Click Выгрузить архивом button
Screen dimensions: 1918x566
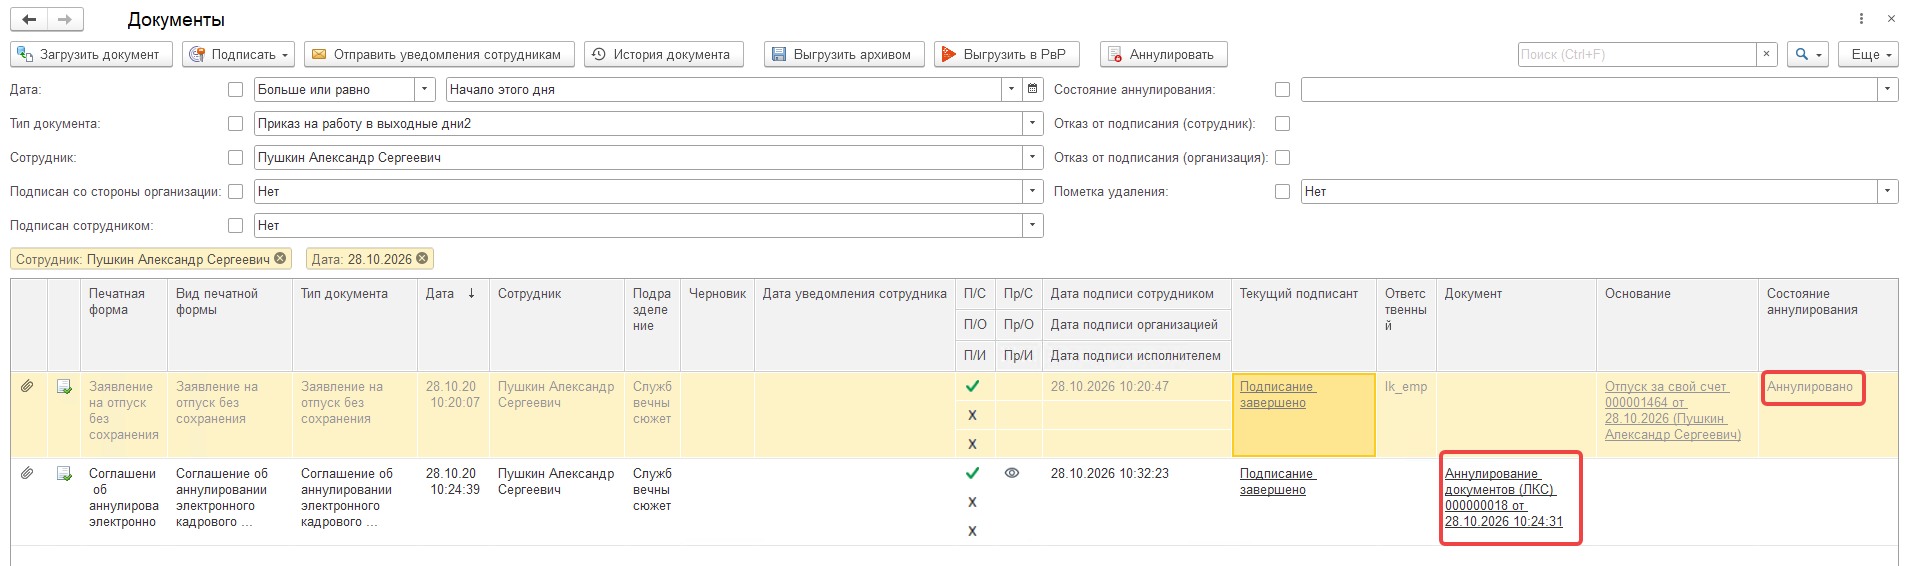(x=844, y=54)
